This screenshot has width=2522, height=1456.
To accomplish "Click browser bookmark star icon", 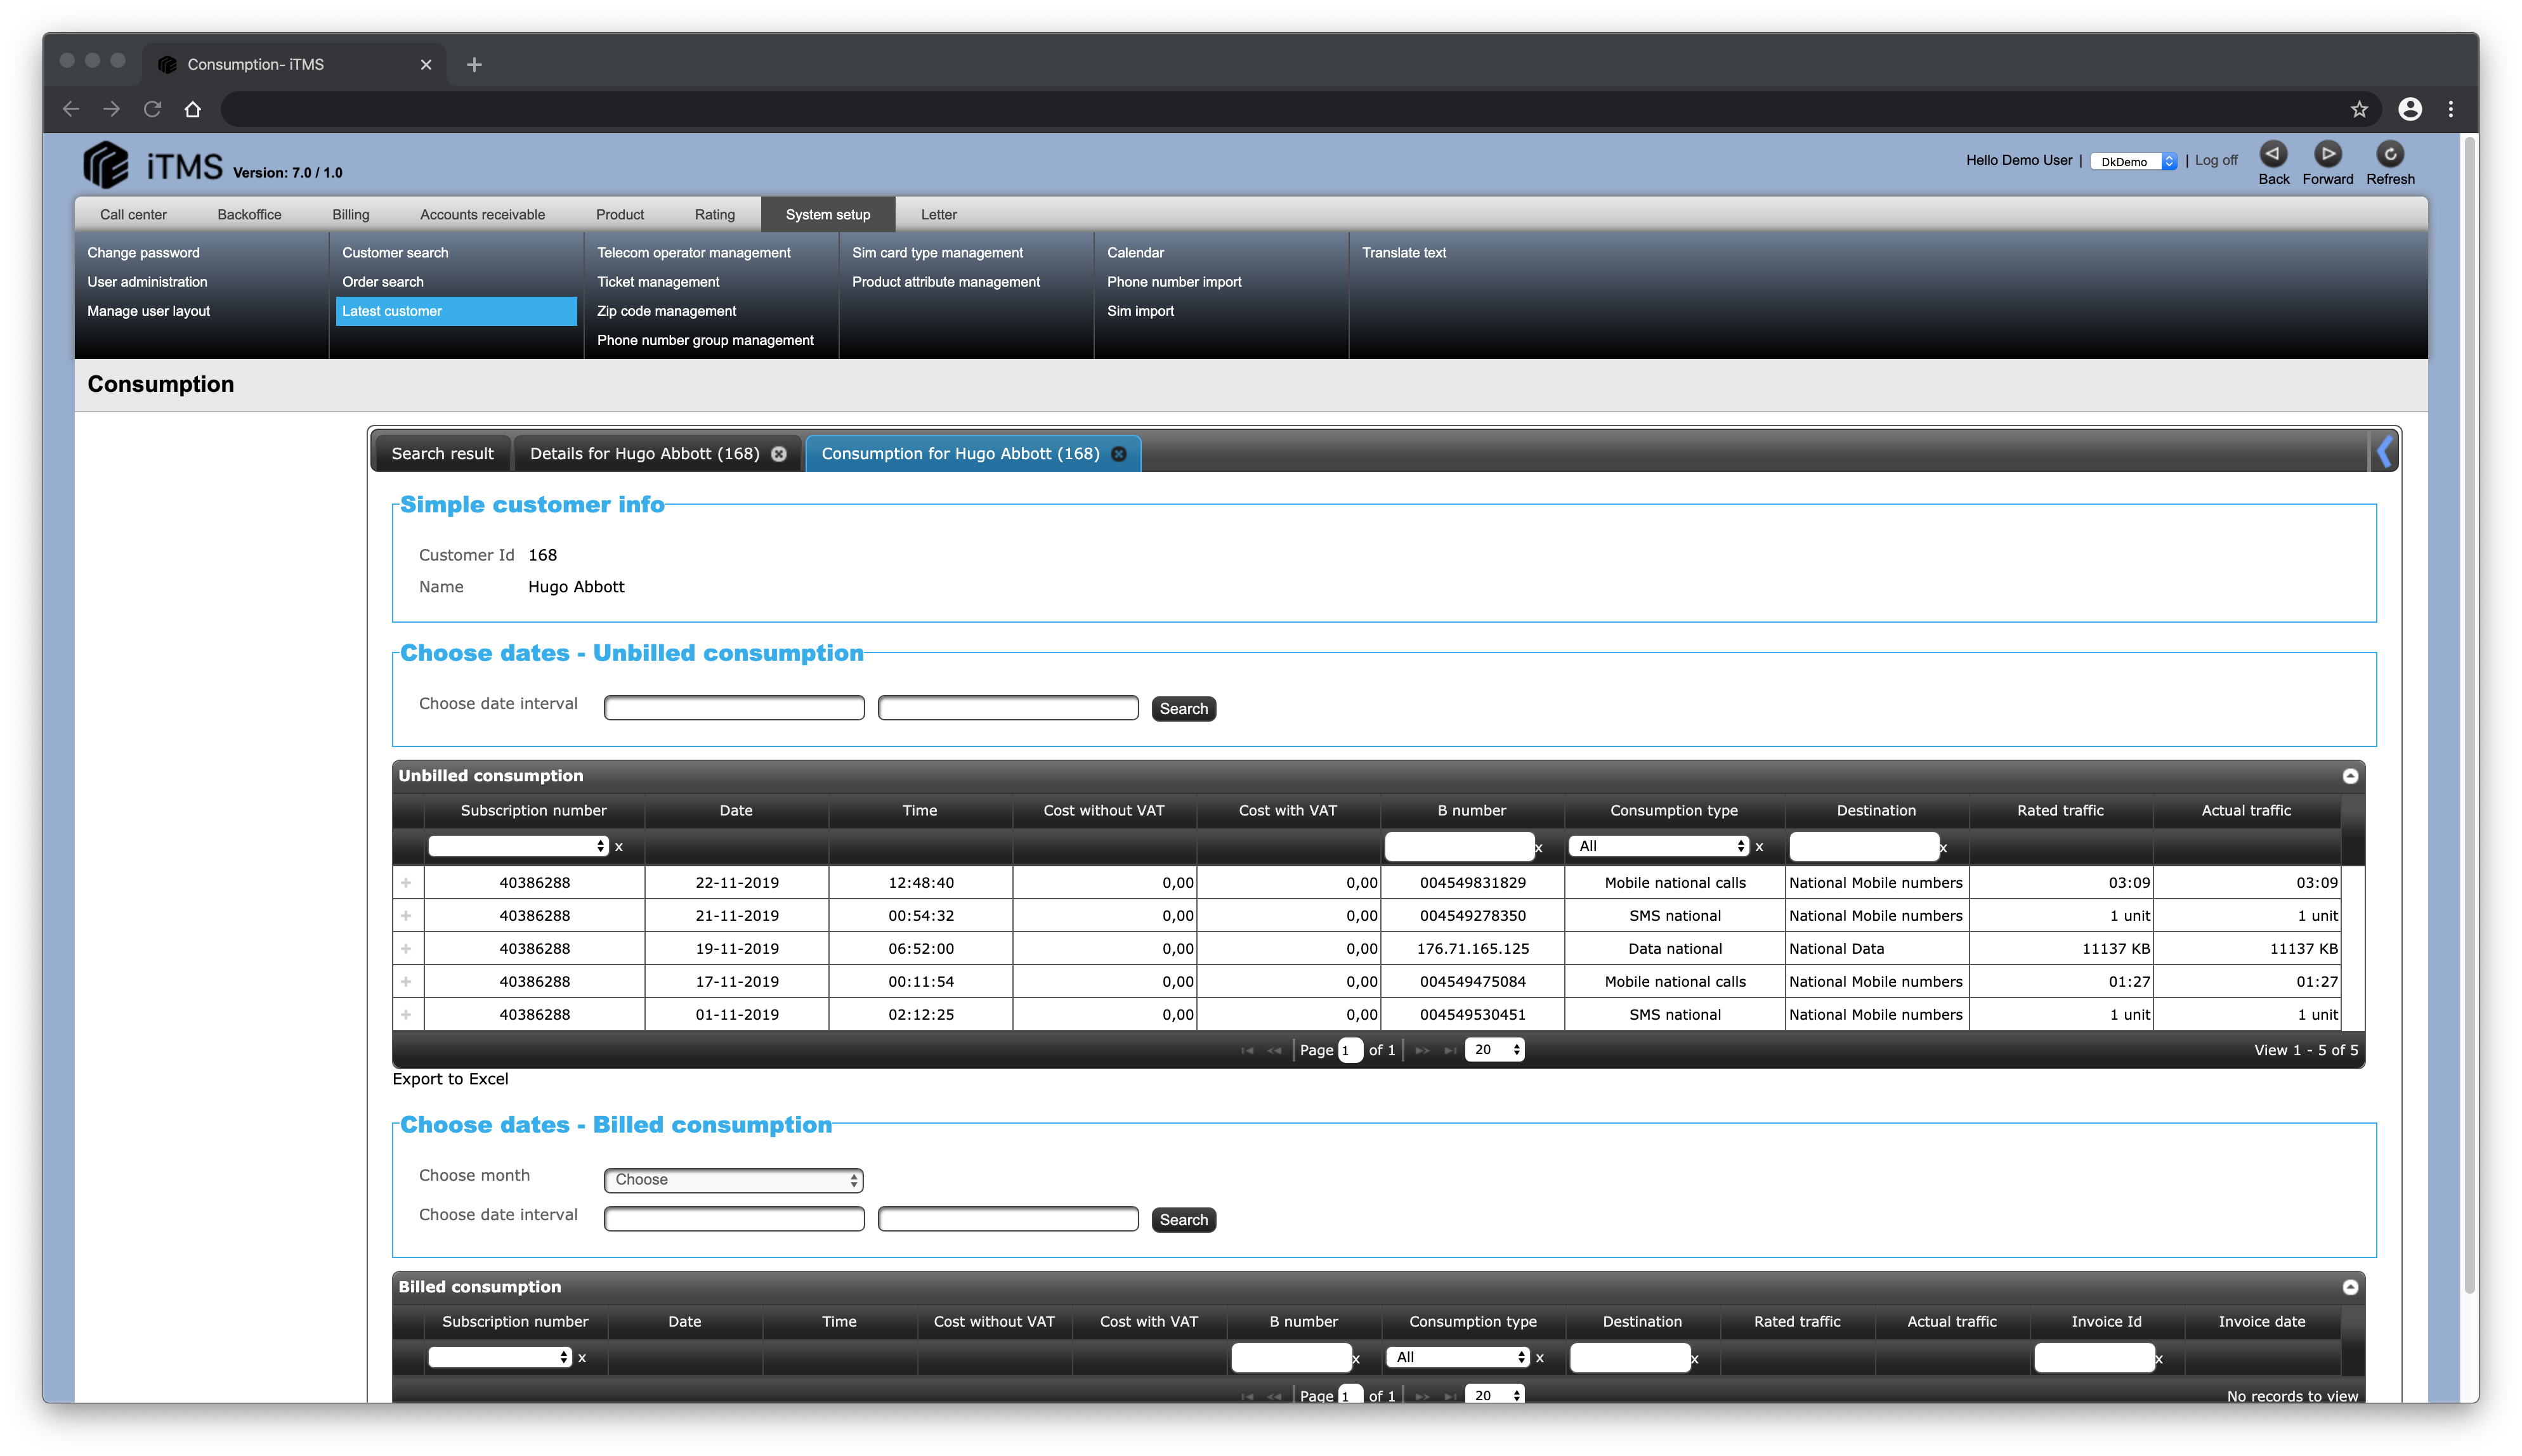I will 2359,109.
